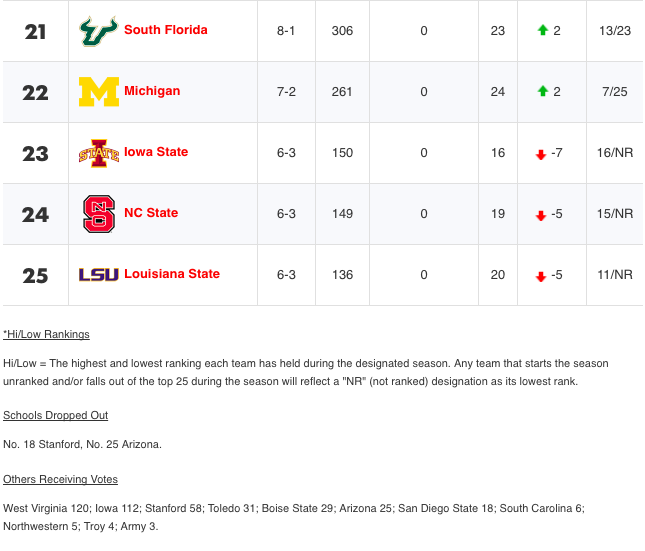Screen dimensions: 645x551
Task: Select Iowa State's 16/NR Hi/Low cell
Action: [615, 153]
